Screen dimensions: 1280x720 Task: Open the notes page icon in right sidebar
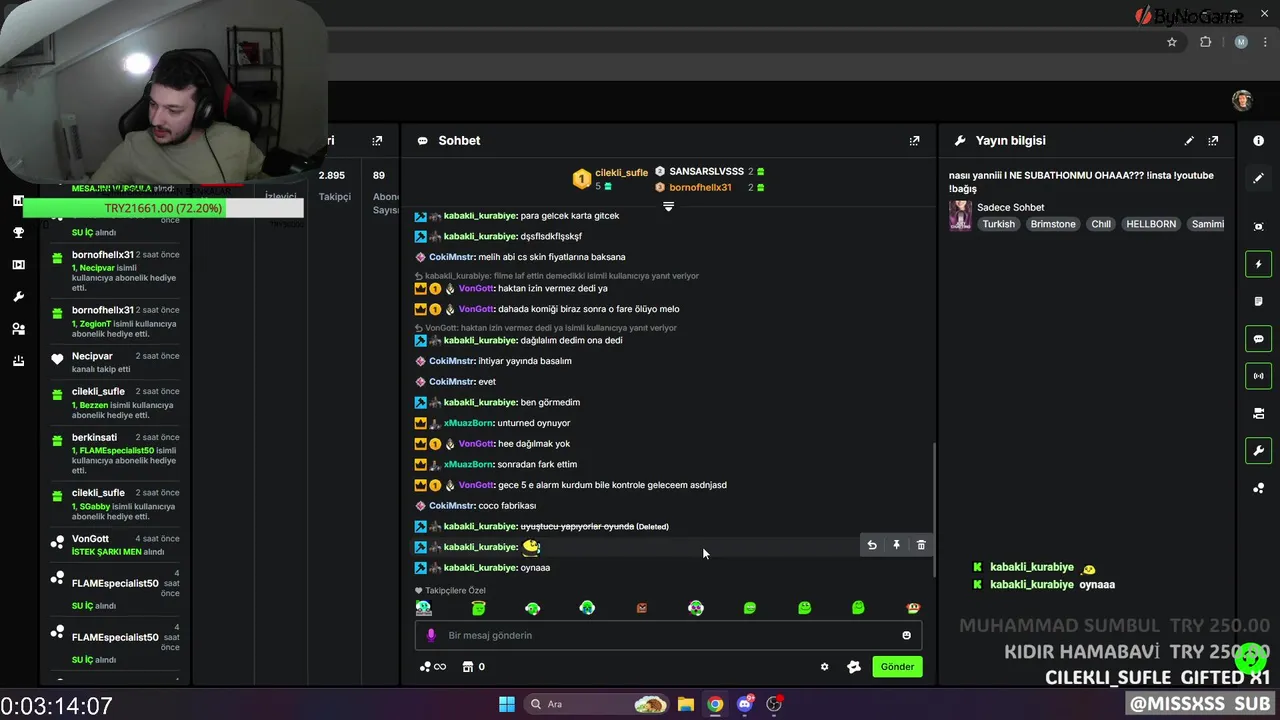point(1258,301)
